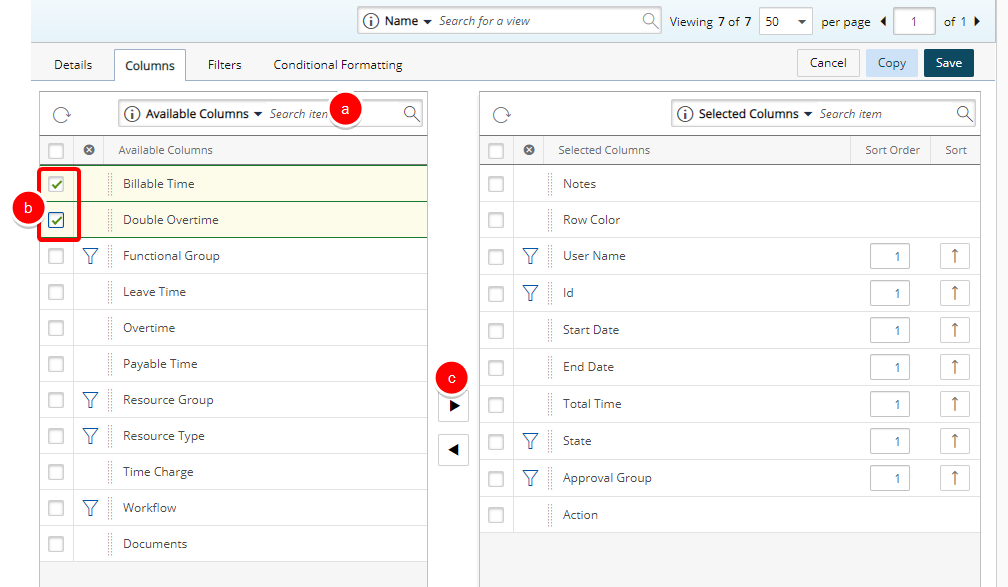This screenshot has height=587, width=1008.
Task: Open the Selected Columns search dropdown
Action: coord(808,114)
